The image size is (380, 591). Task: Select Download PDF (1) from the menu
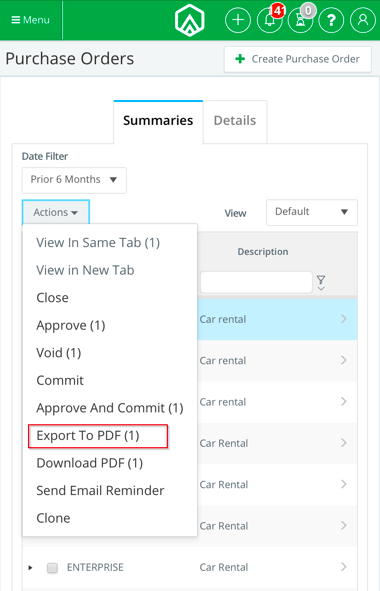pos(90,463)
